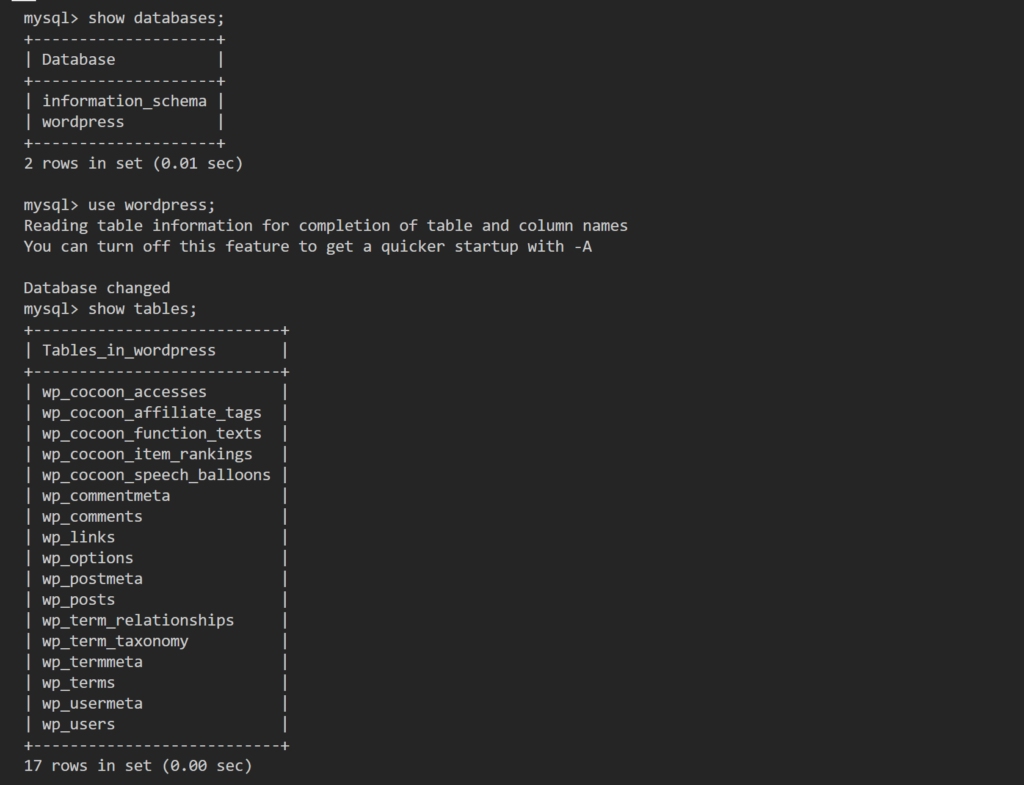Viewport: 1024px width, 785px height.
Task: Click the wp_links table name
Action: (x=78, y=538)
